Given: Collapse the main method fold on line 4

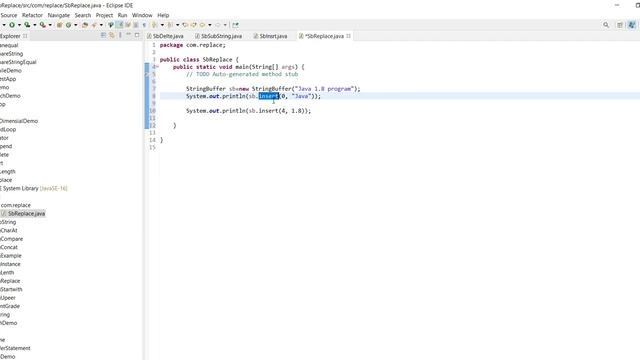Looking at the screenshot, I should tap(157, 67).
